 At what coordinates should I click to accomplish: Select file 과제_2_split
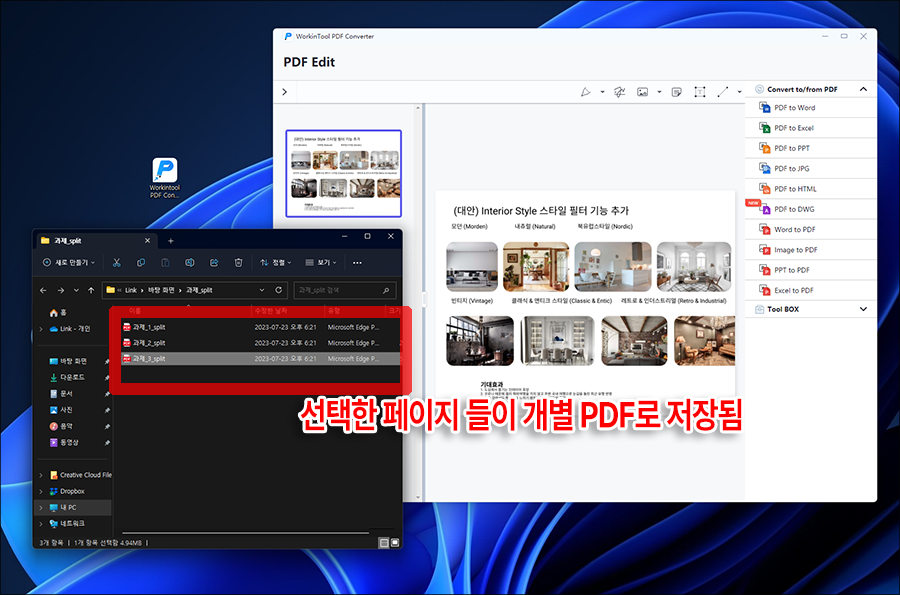click(x=261, y=343)
